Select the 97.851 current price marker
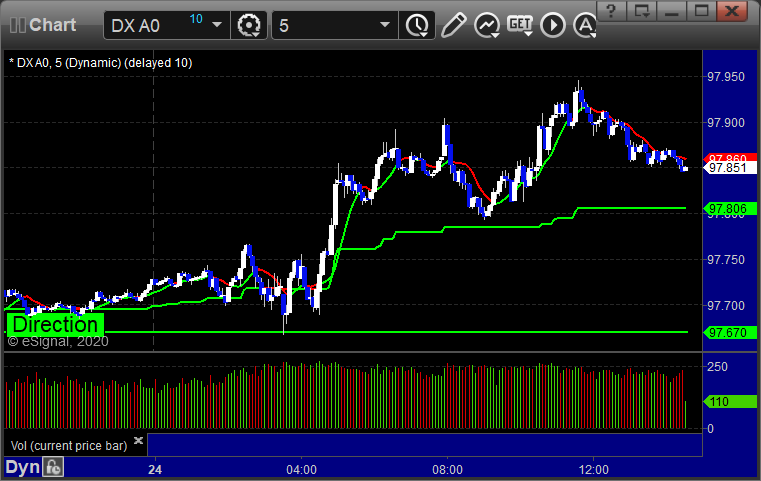 point(730,168)
